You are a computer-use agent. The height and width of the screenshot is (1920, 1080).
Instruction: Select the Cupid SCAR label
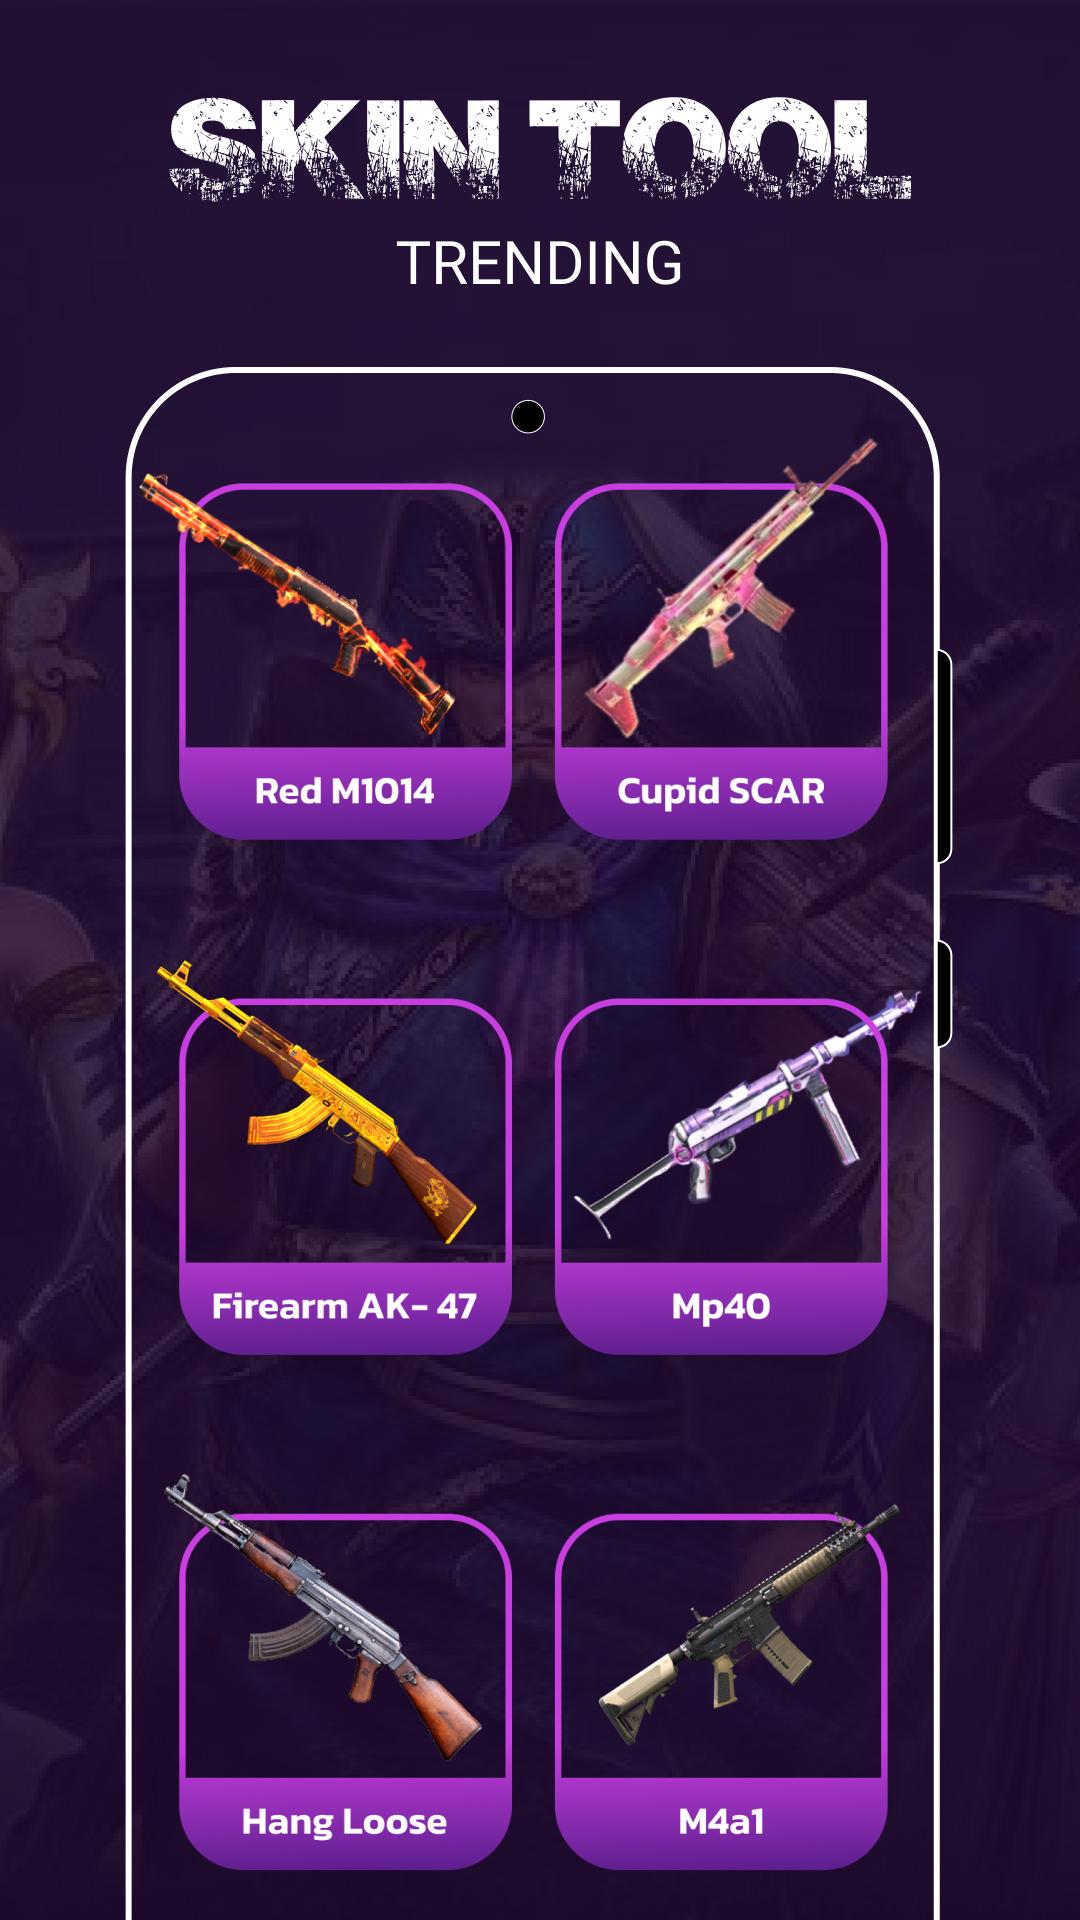pyautogui.click(x=721, y=791)
